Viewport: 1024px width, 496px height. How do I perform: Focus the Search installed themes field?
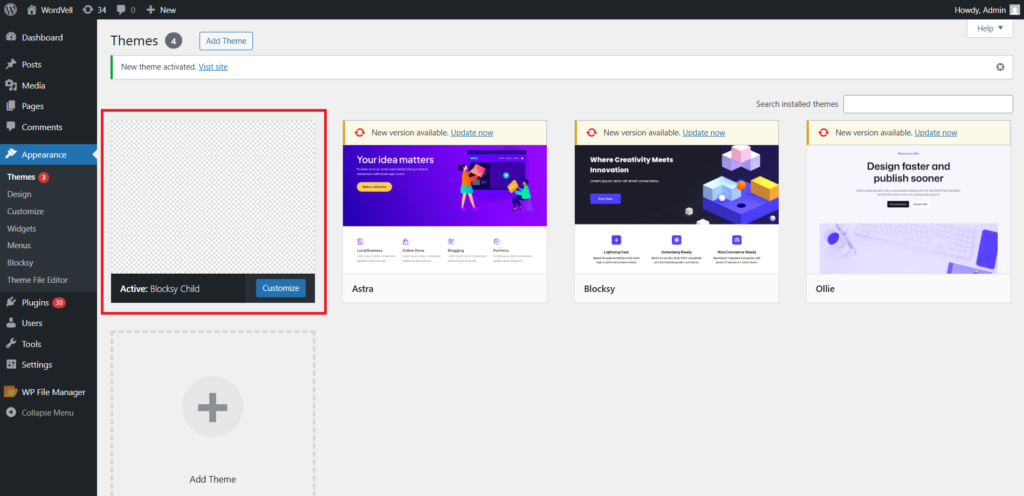pyautogui.click(x=928, y=104)
